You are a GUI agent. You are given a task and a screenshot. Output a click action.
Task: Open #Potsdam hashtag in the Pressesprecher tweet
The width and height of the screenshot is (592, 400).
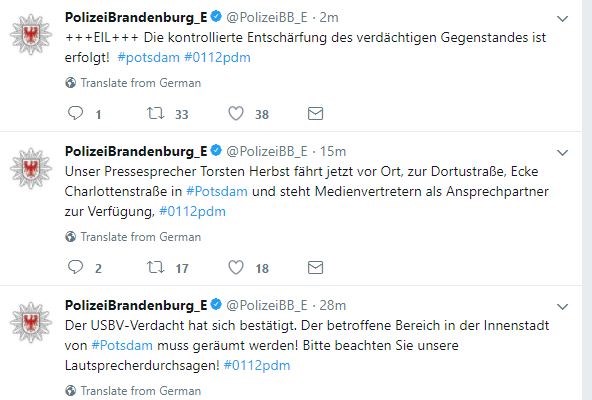(x=217, y=191)
